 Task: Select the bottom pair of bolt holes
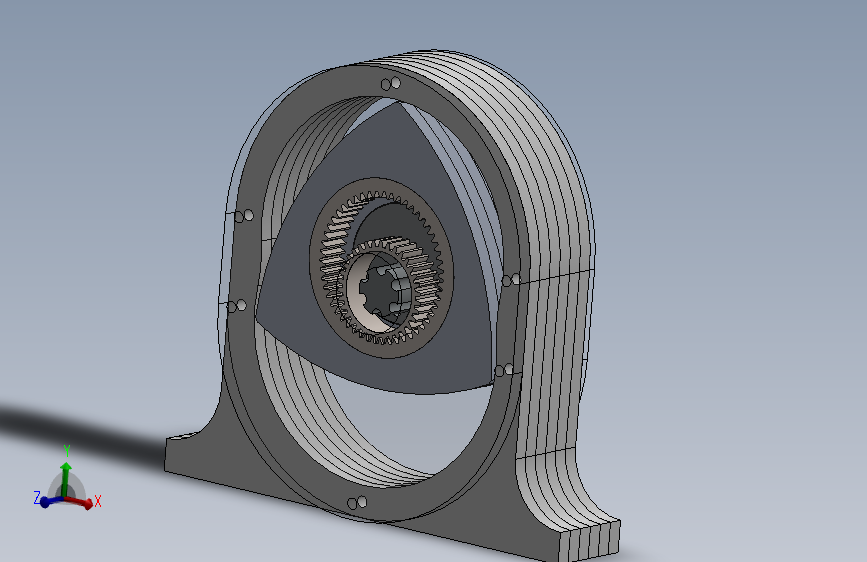357,503
